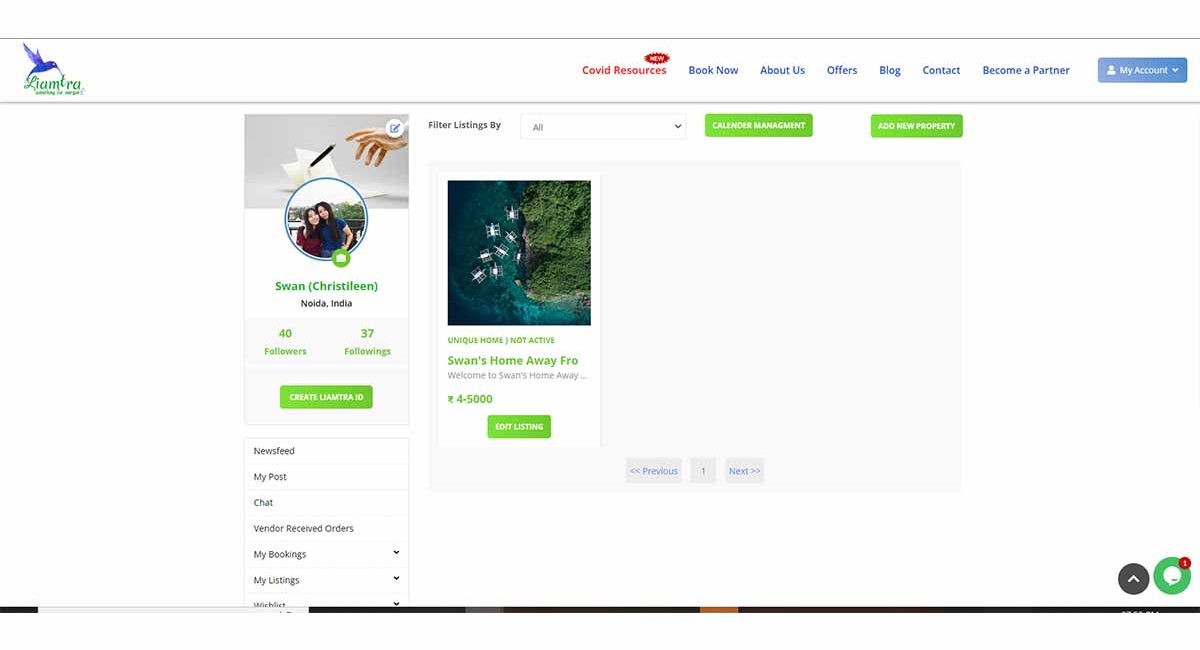Click the green camera icon on profile photo
This screenshot has width=1200, height=650.
click(341, 258)
